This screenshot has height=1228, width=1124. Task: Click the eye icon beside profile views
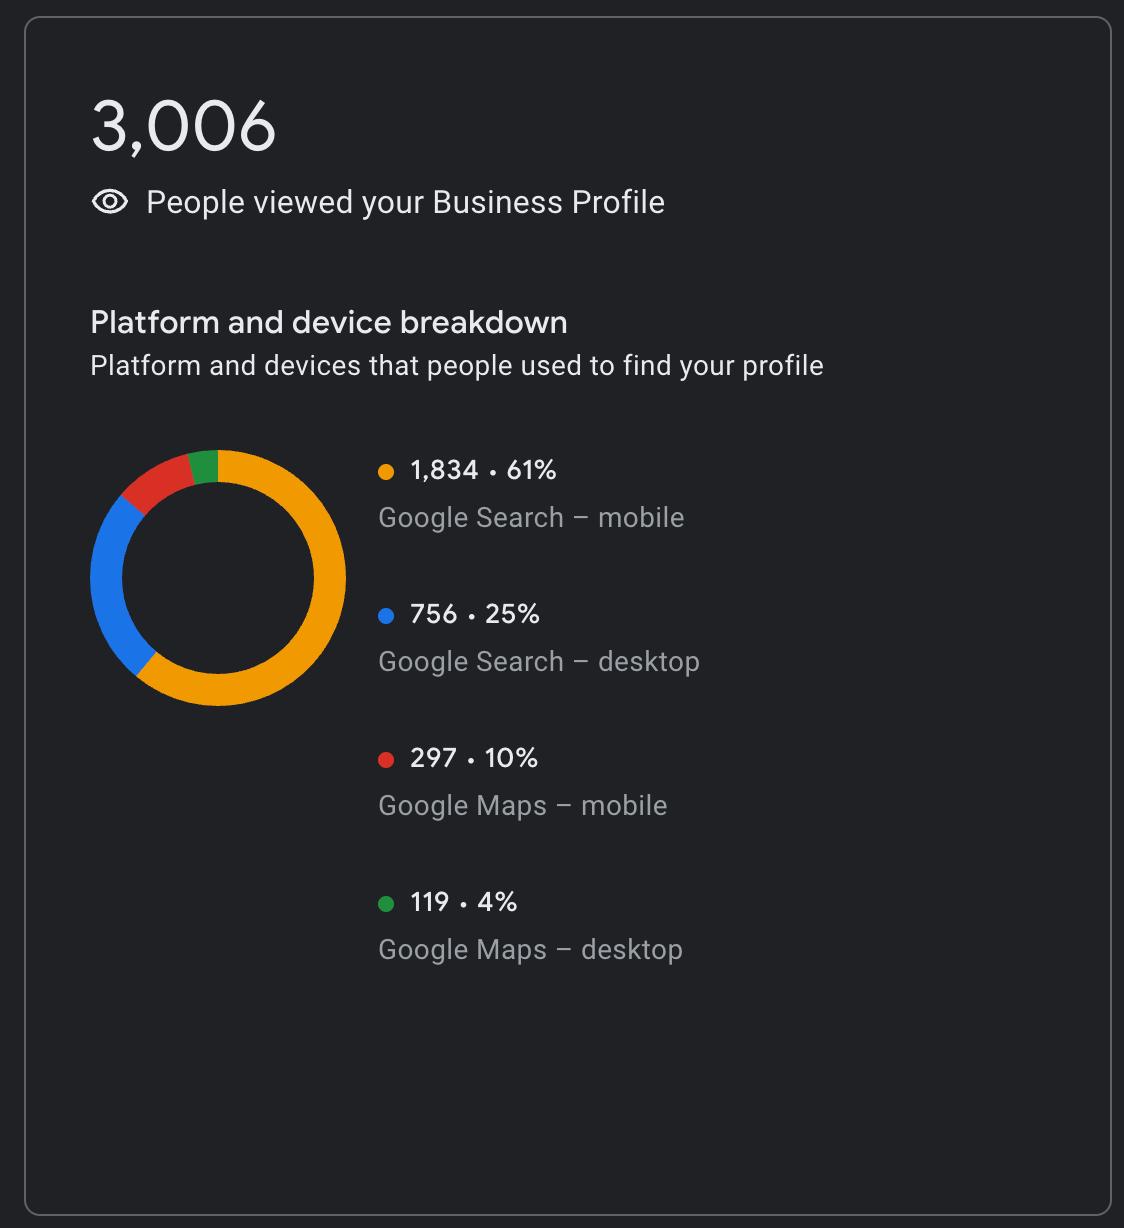click(110, 202)
